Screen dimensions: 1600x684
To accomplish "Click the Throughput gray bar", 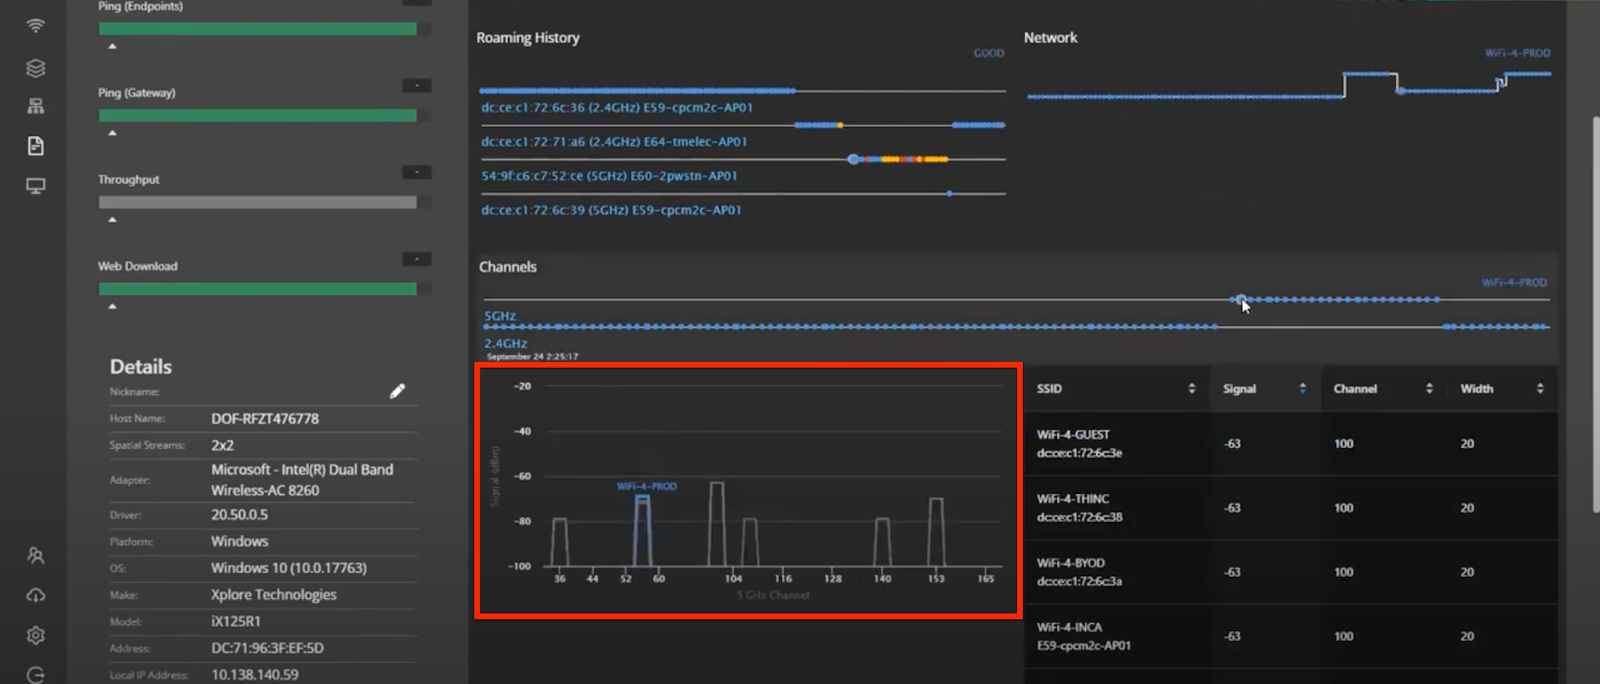I will tap(257, 202).
